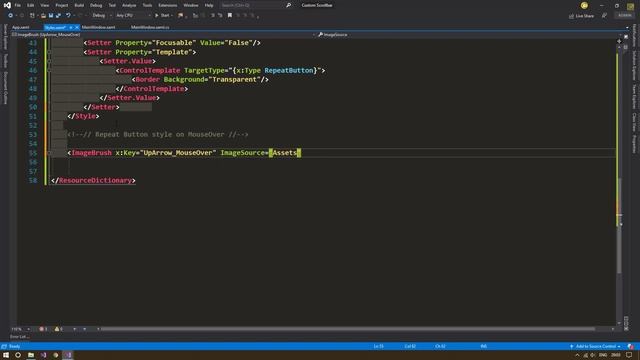Open the Extensions menu
The image size is (640, 360).
(168, 5)
